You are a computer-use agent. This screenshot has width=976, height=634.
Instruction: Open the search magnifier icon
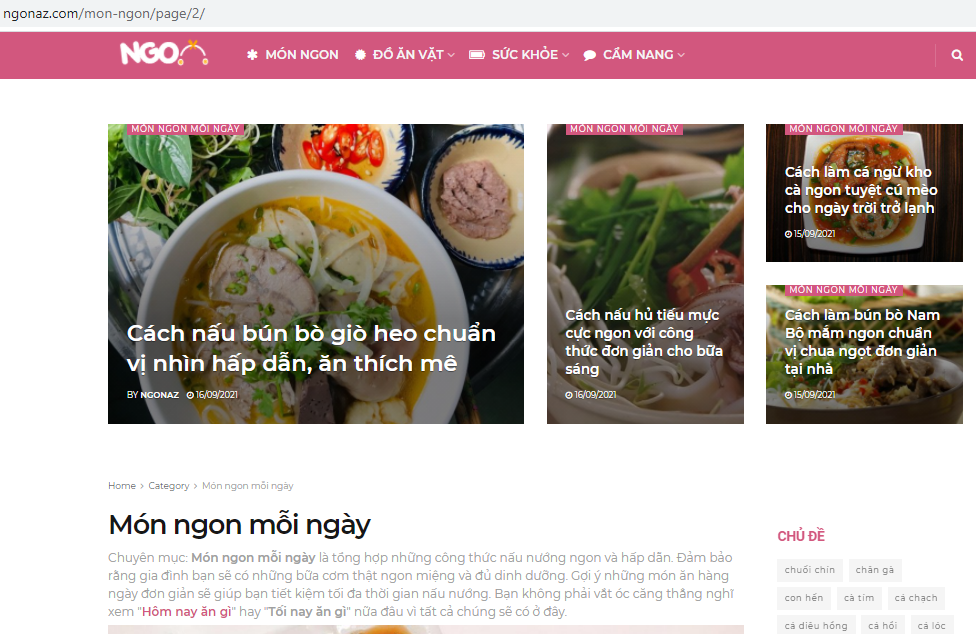pyautogui.click(x=957, y=55)
